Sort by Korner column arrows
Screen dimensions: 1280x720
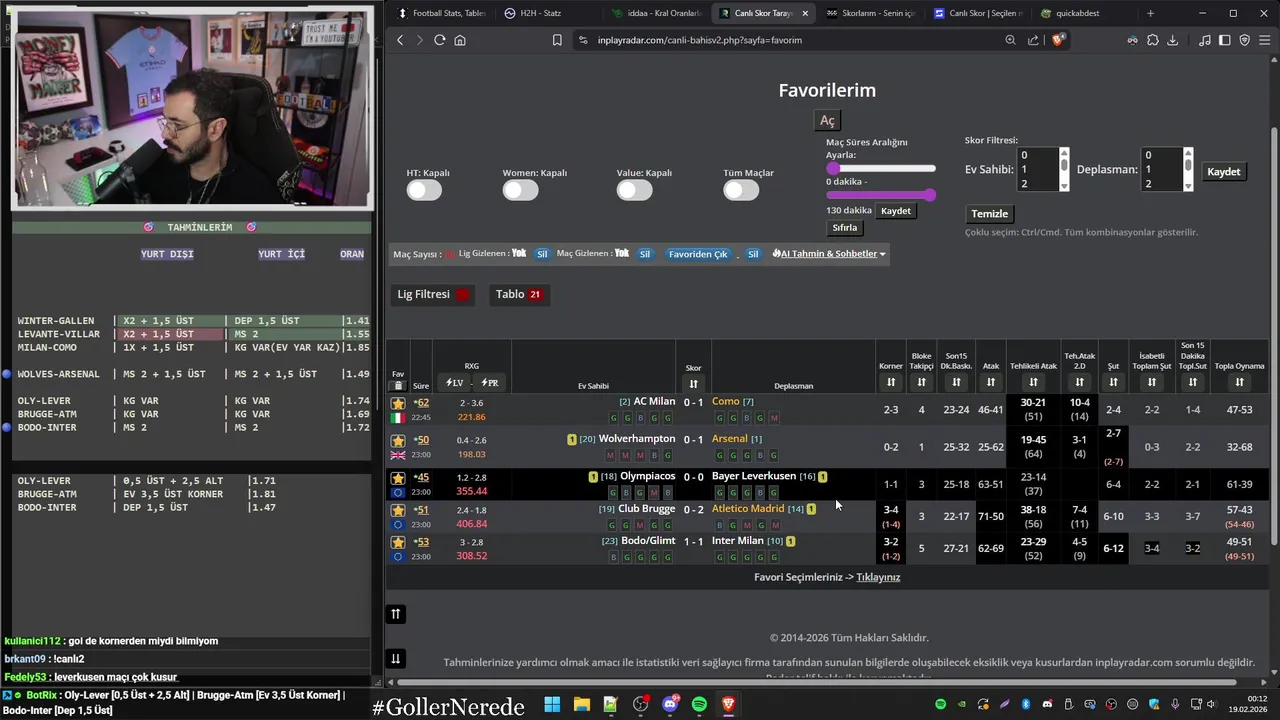[x=890, y=382]
